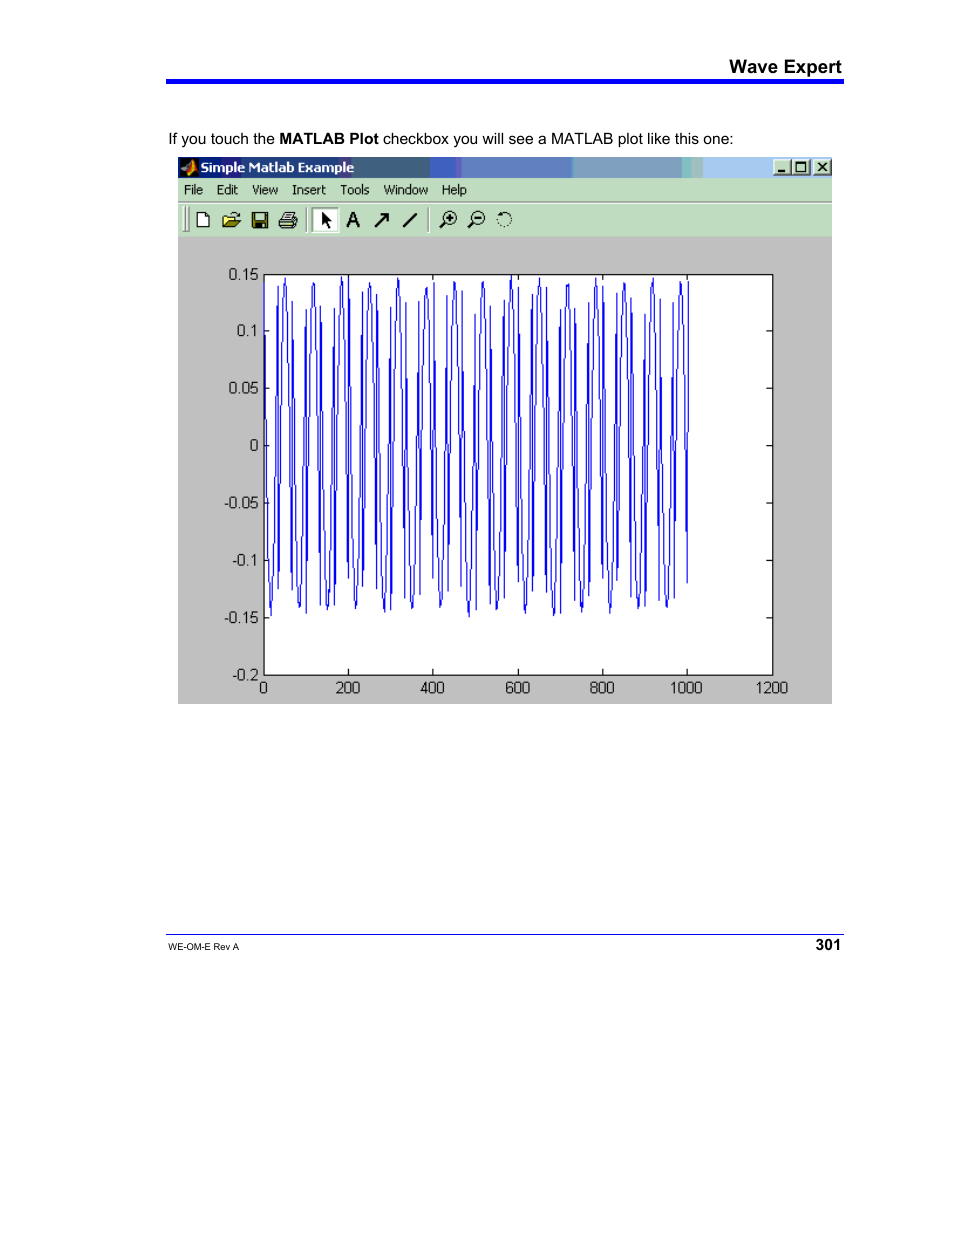954x1235 pixels.
Task: Click the Save floppy disk icon
Action: coord(260,220)
